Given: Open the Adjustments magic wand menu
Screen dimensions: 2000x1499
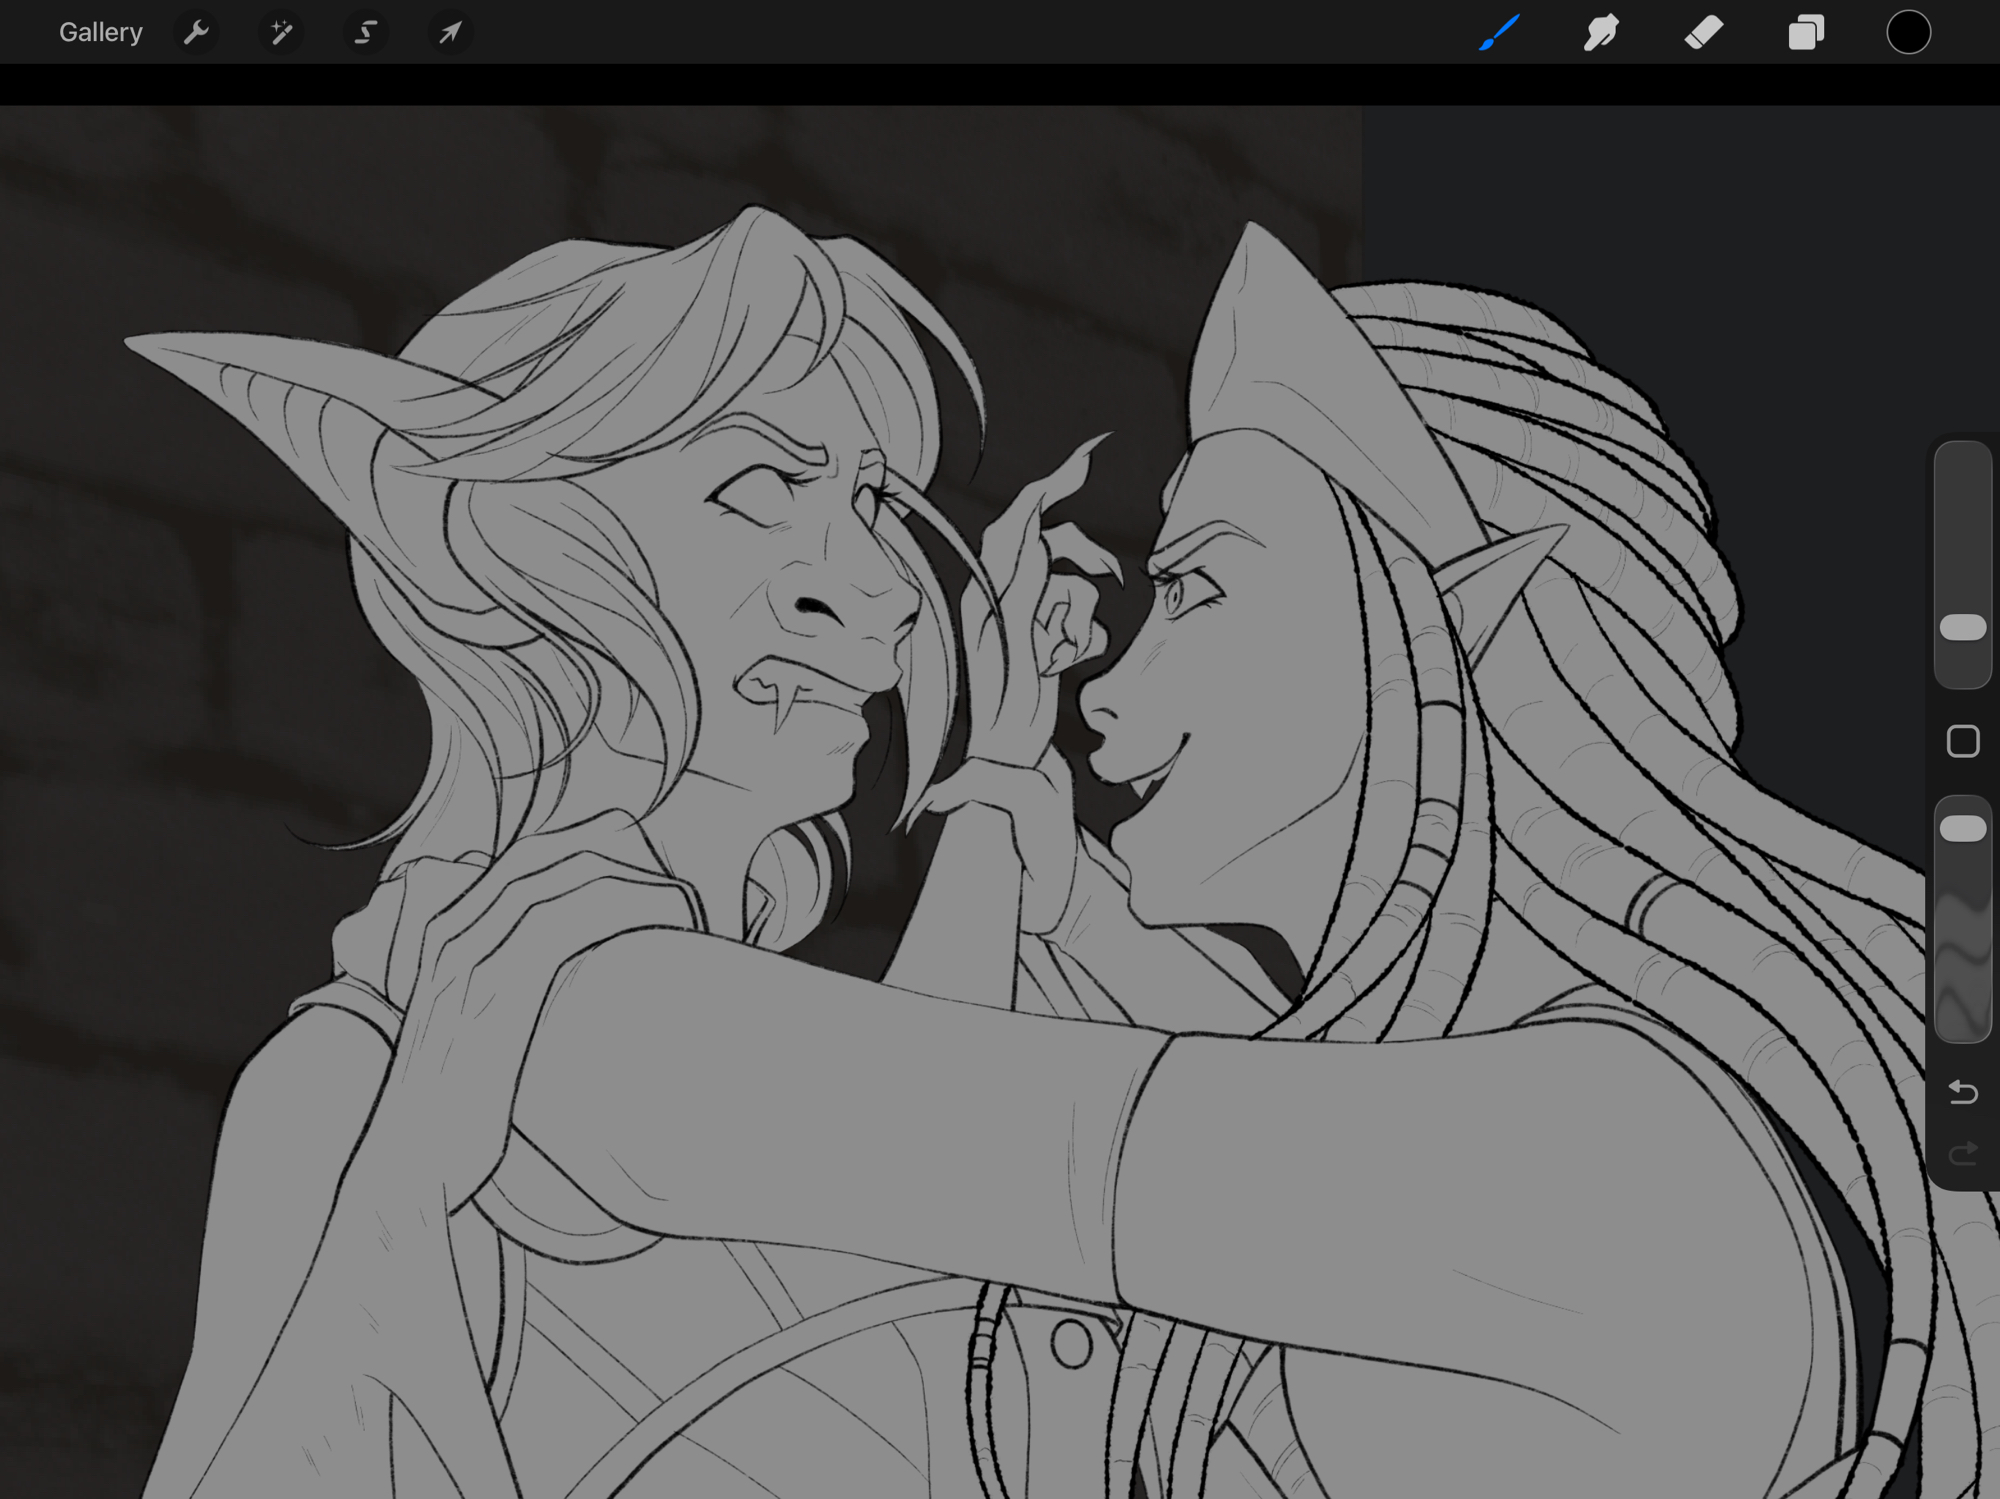Looking at the screenshot, I should click(281, 33).
